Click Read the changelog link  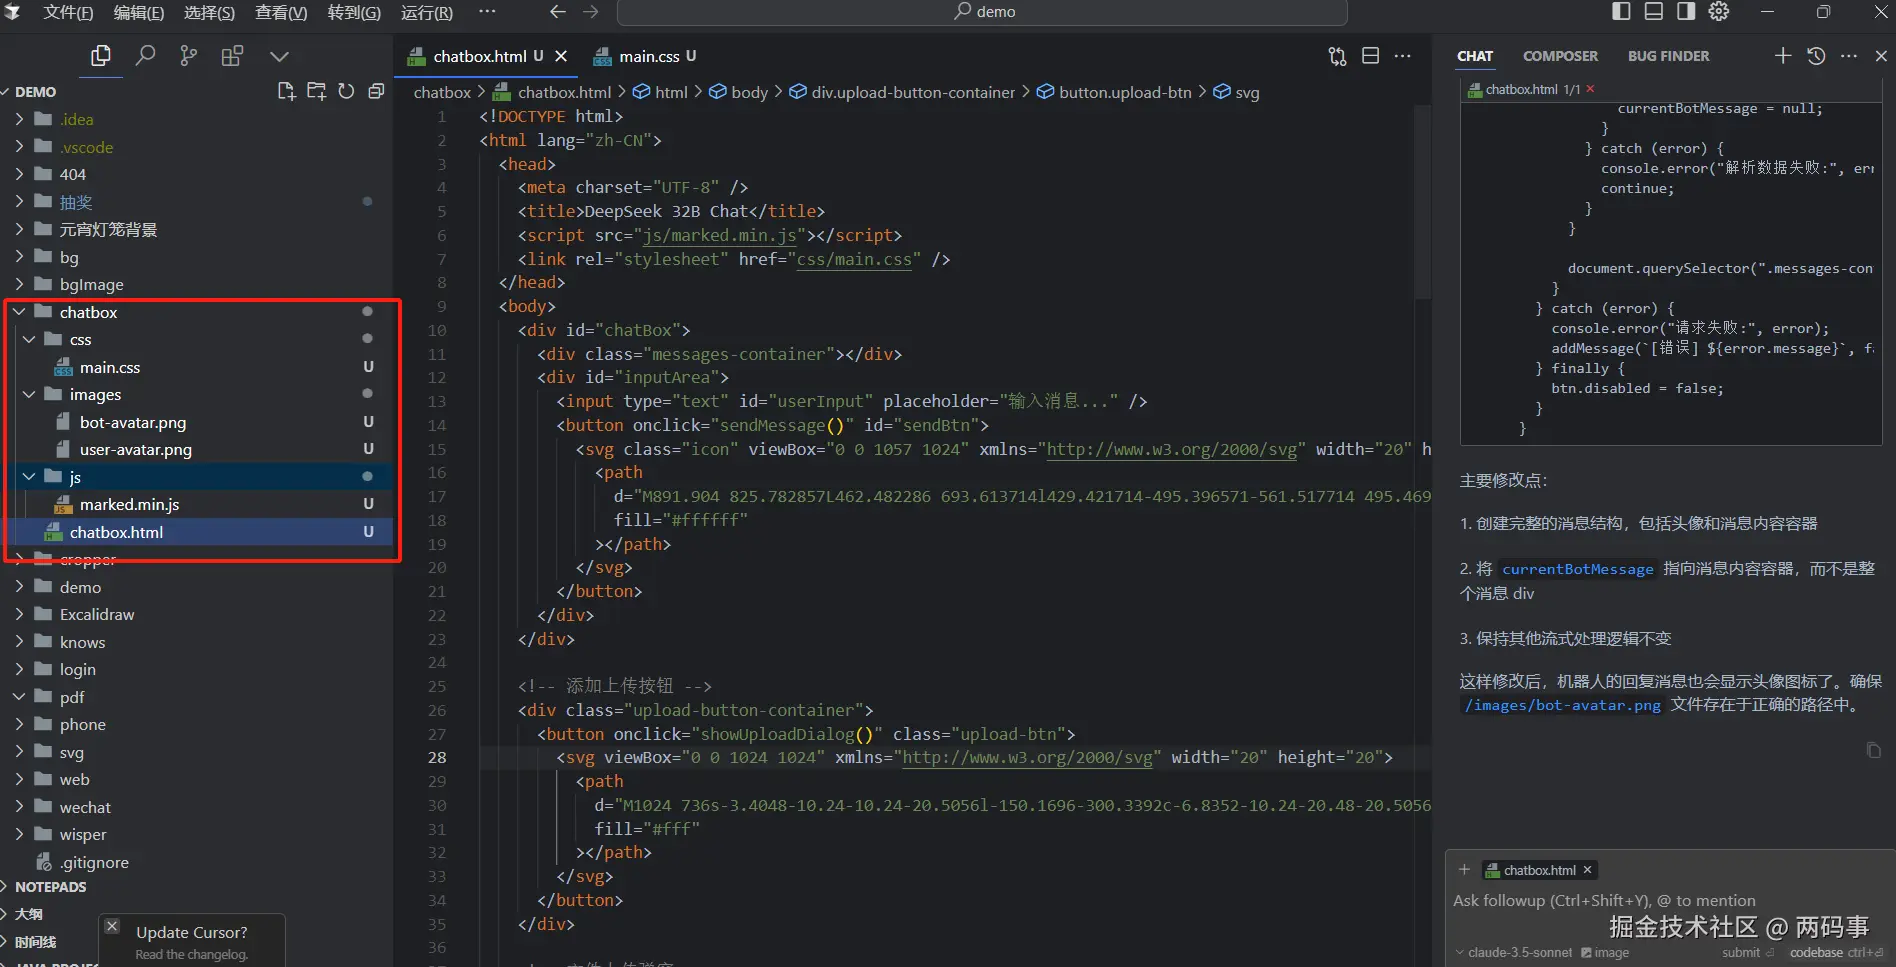[192, 955]
